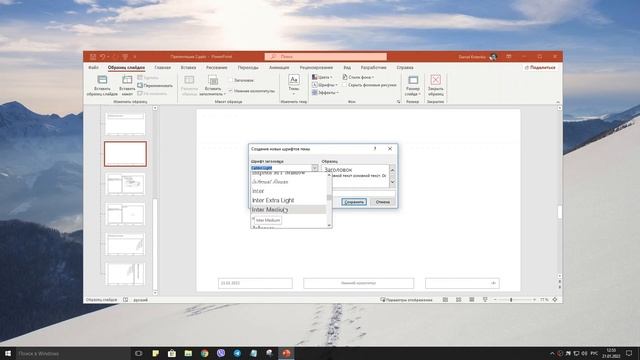Open Windows Start button
Image resolution: width=640 pixels, height=360 pixels.
tap(8, 353)
